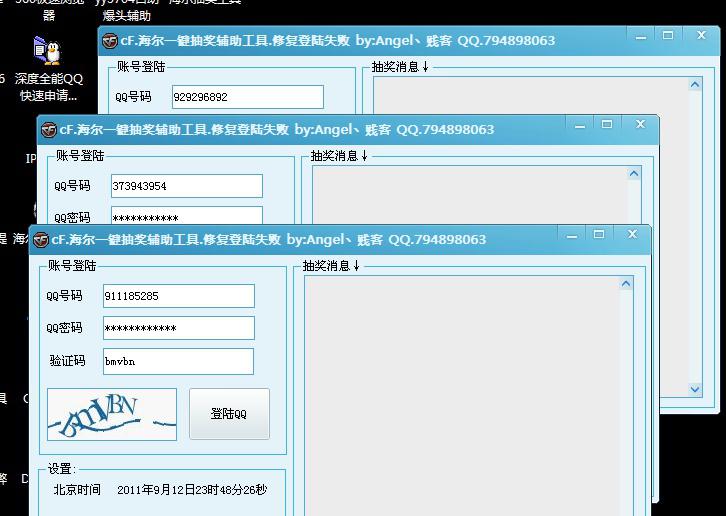Refresh the captcha image BMVBN
Image resolution: width=726 pixels, height=516 pixels.
click(112, 414)
